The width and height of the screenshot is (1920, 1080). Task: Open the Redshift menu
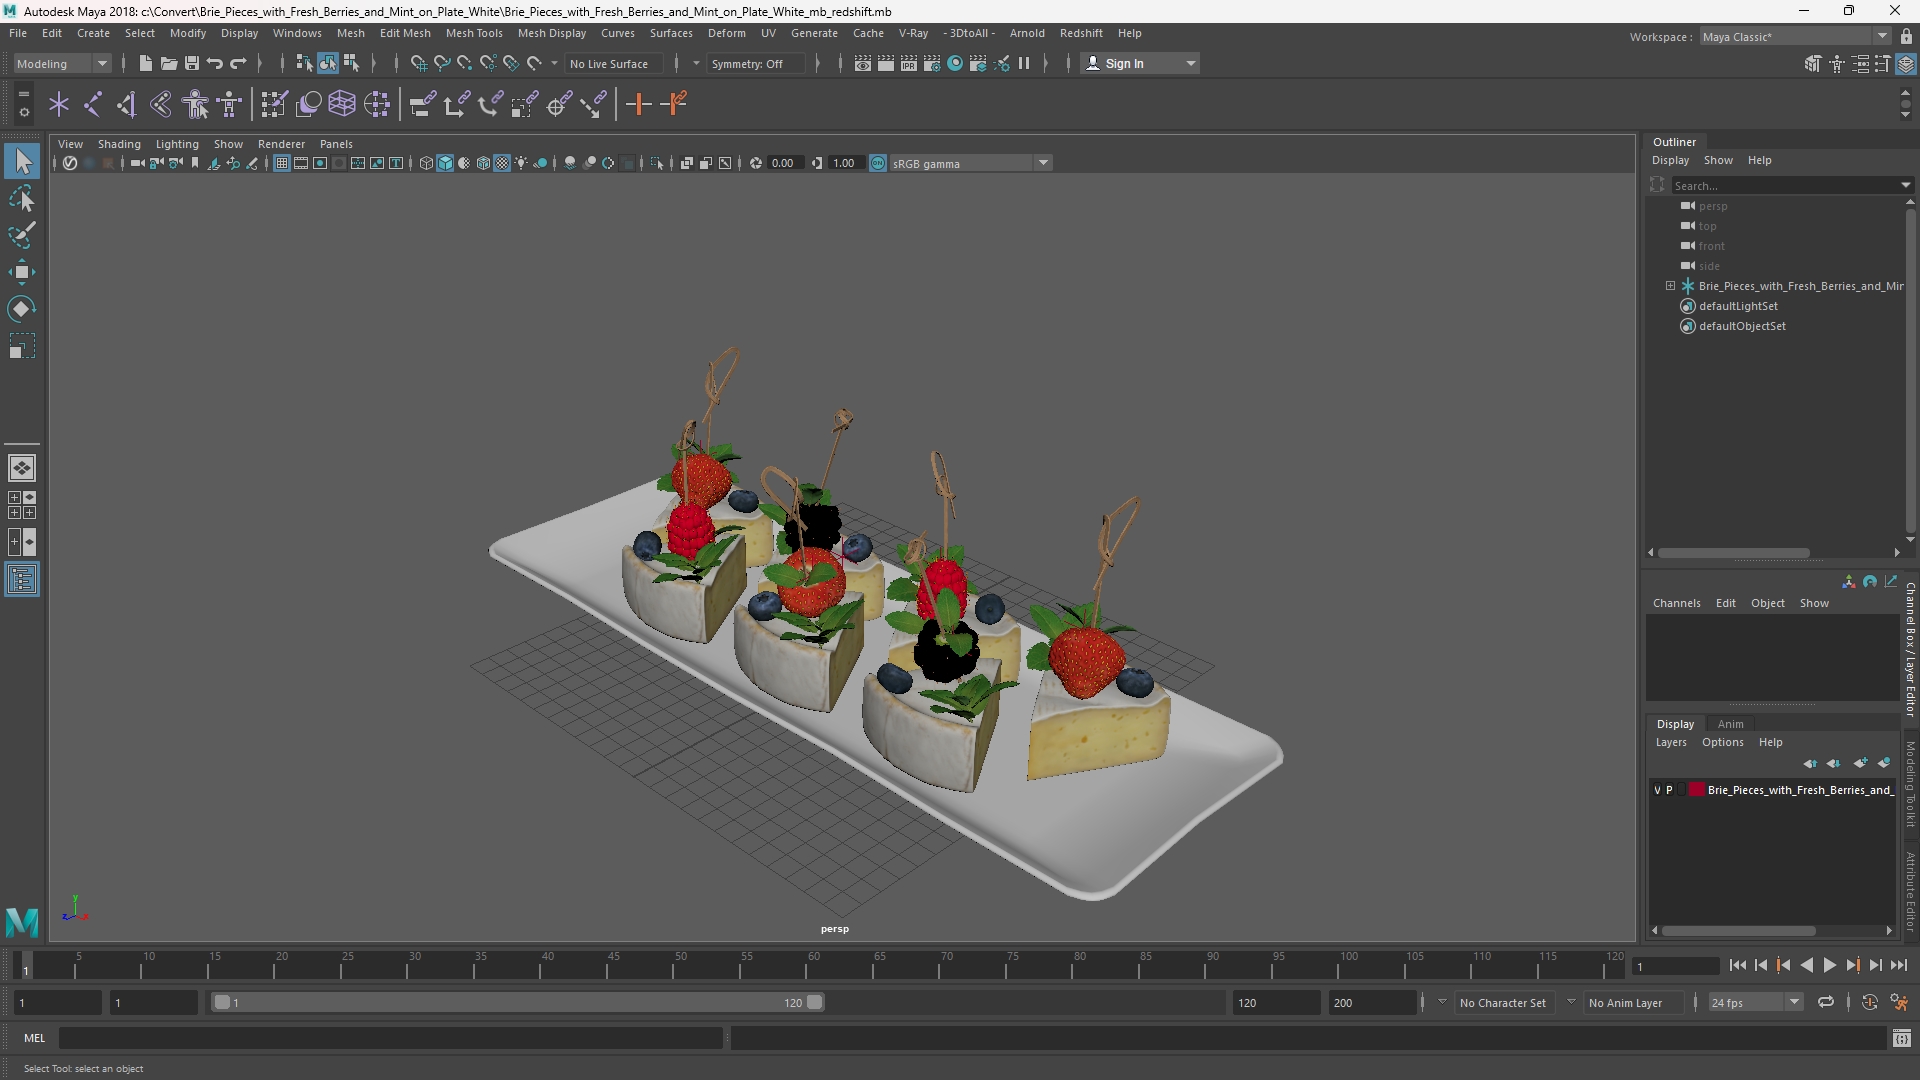1081,33
